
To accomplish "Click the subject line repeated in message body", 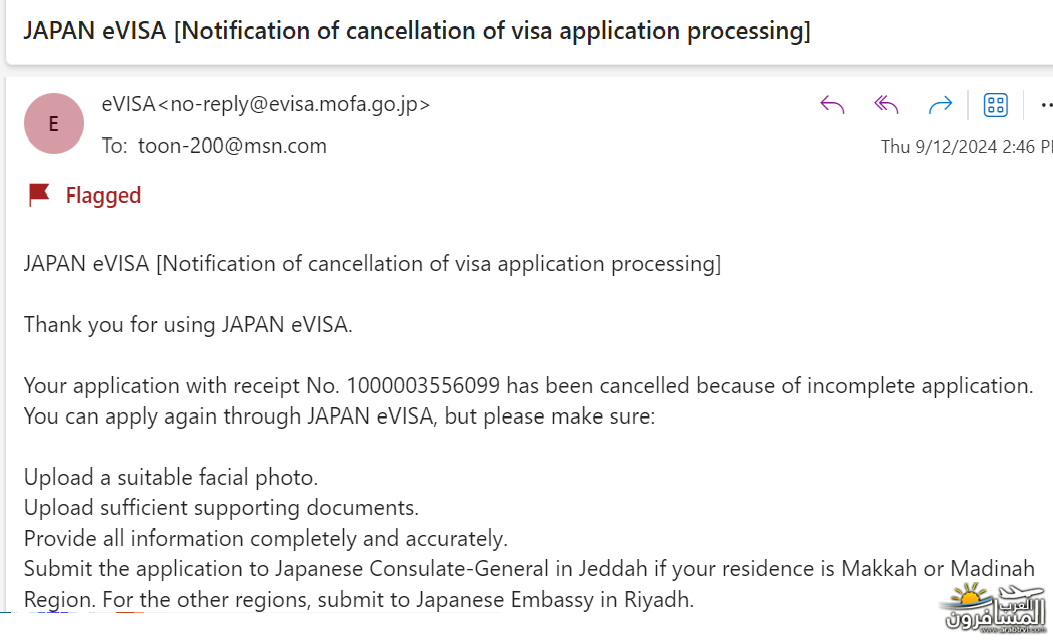I will pos(372,264).
